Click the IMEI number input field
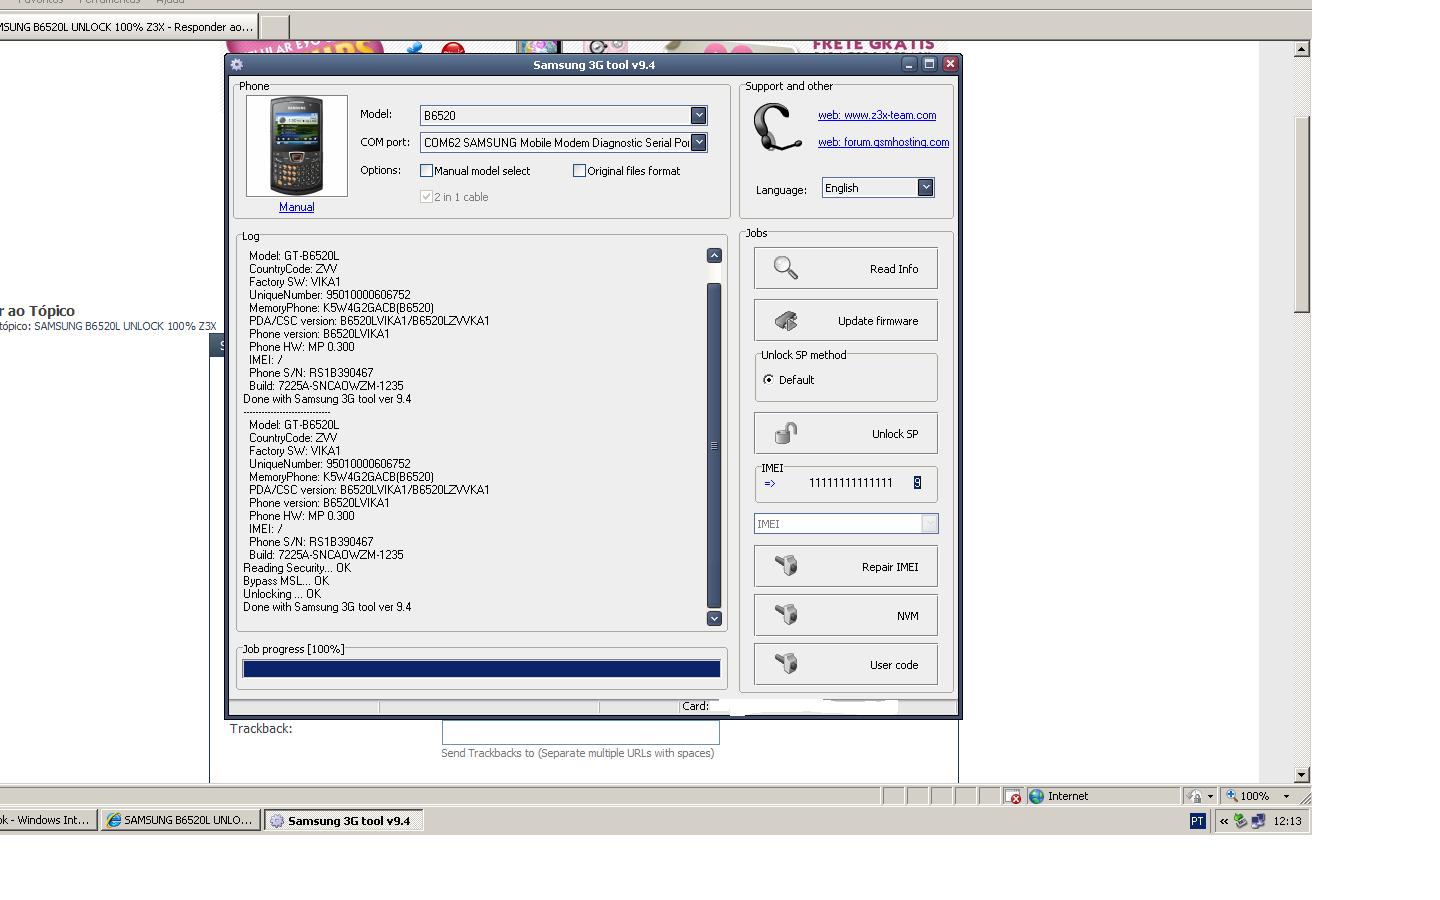This screenshot has width=1440, height=900. pyautogui.click(x=851, y=483)
